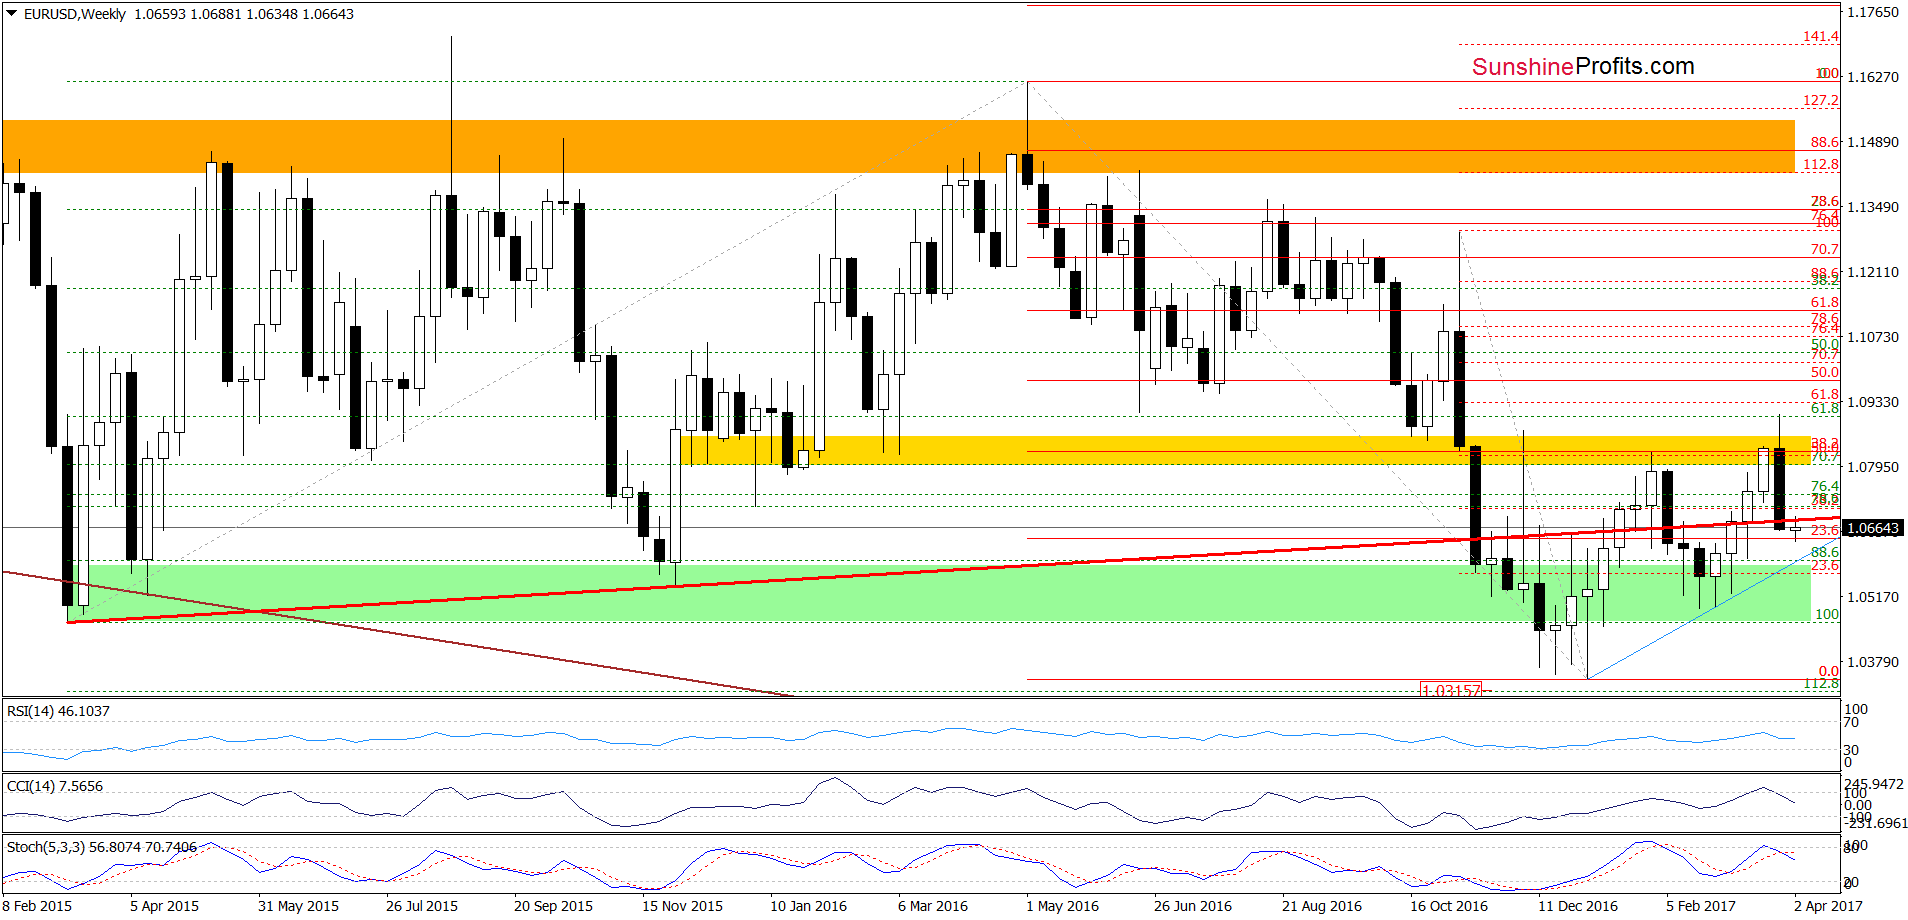Click the red 1.03157 low price label
The image size is (1908, 920).
(1450, 690)
